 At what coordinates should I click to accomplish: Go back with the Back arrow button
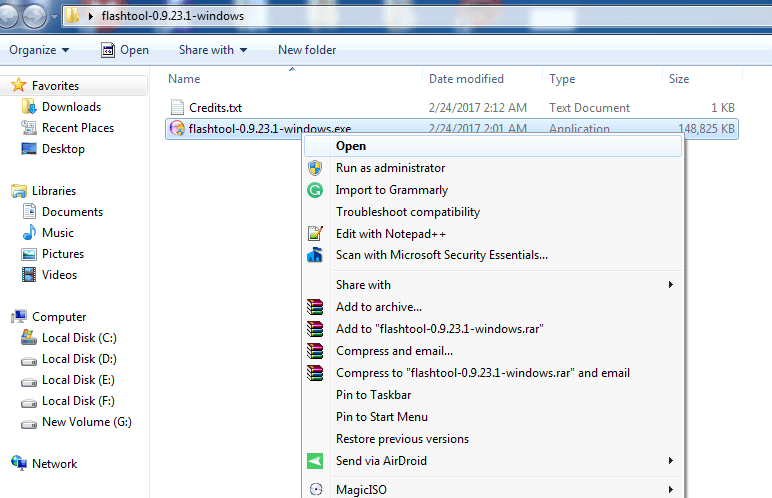click(7, 16)
